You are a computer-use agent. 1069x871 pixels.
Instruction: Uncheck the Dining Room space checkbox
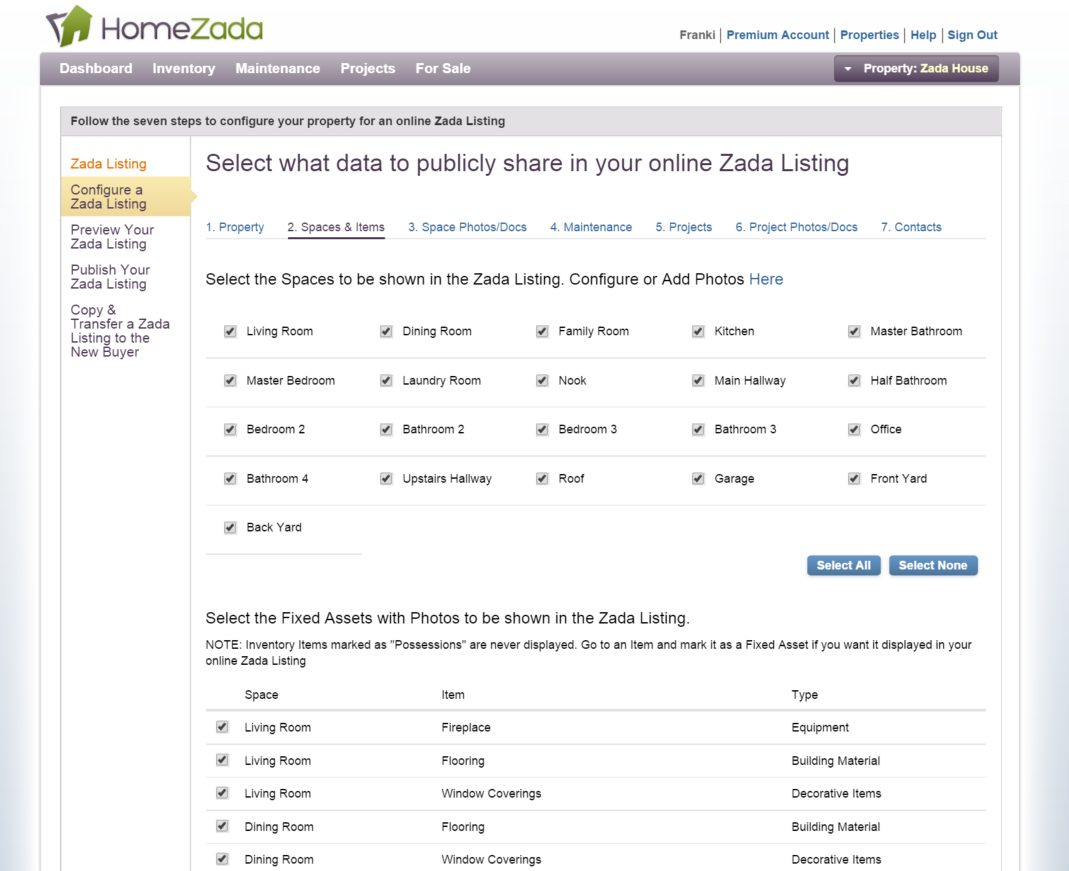(386, 331)
